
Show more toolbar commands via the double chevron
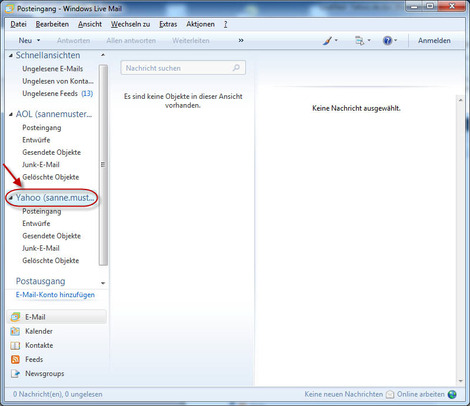click(x=241, y=41)
